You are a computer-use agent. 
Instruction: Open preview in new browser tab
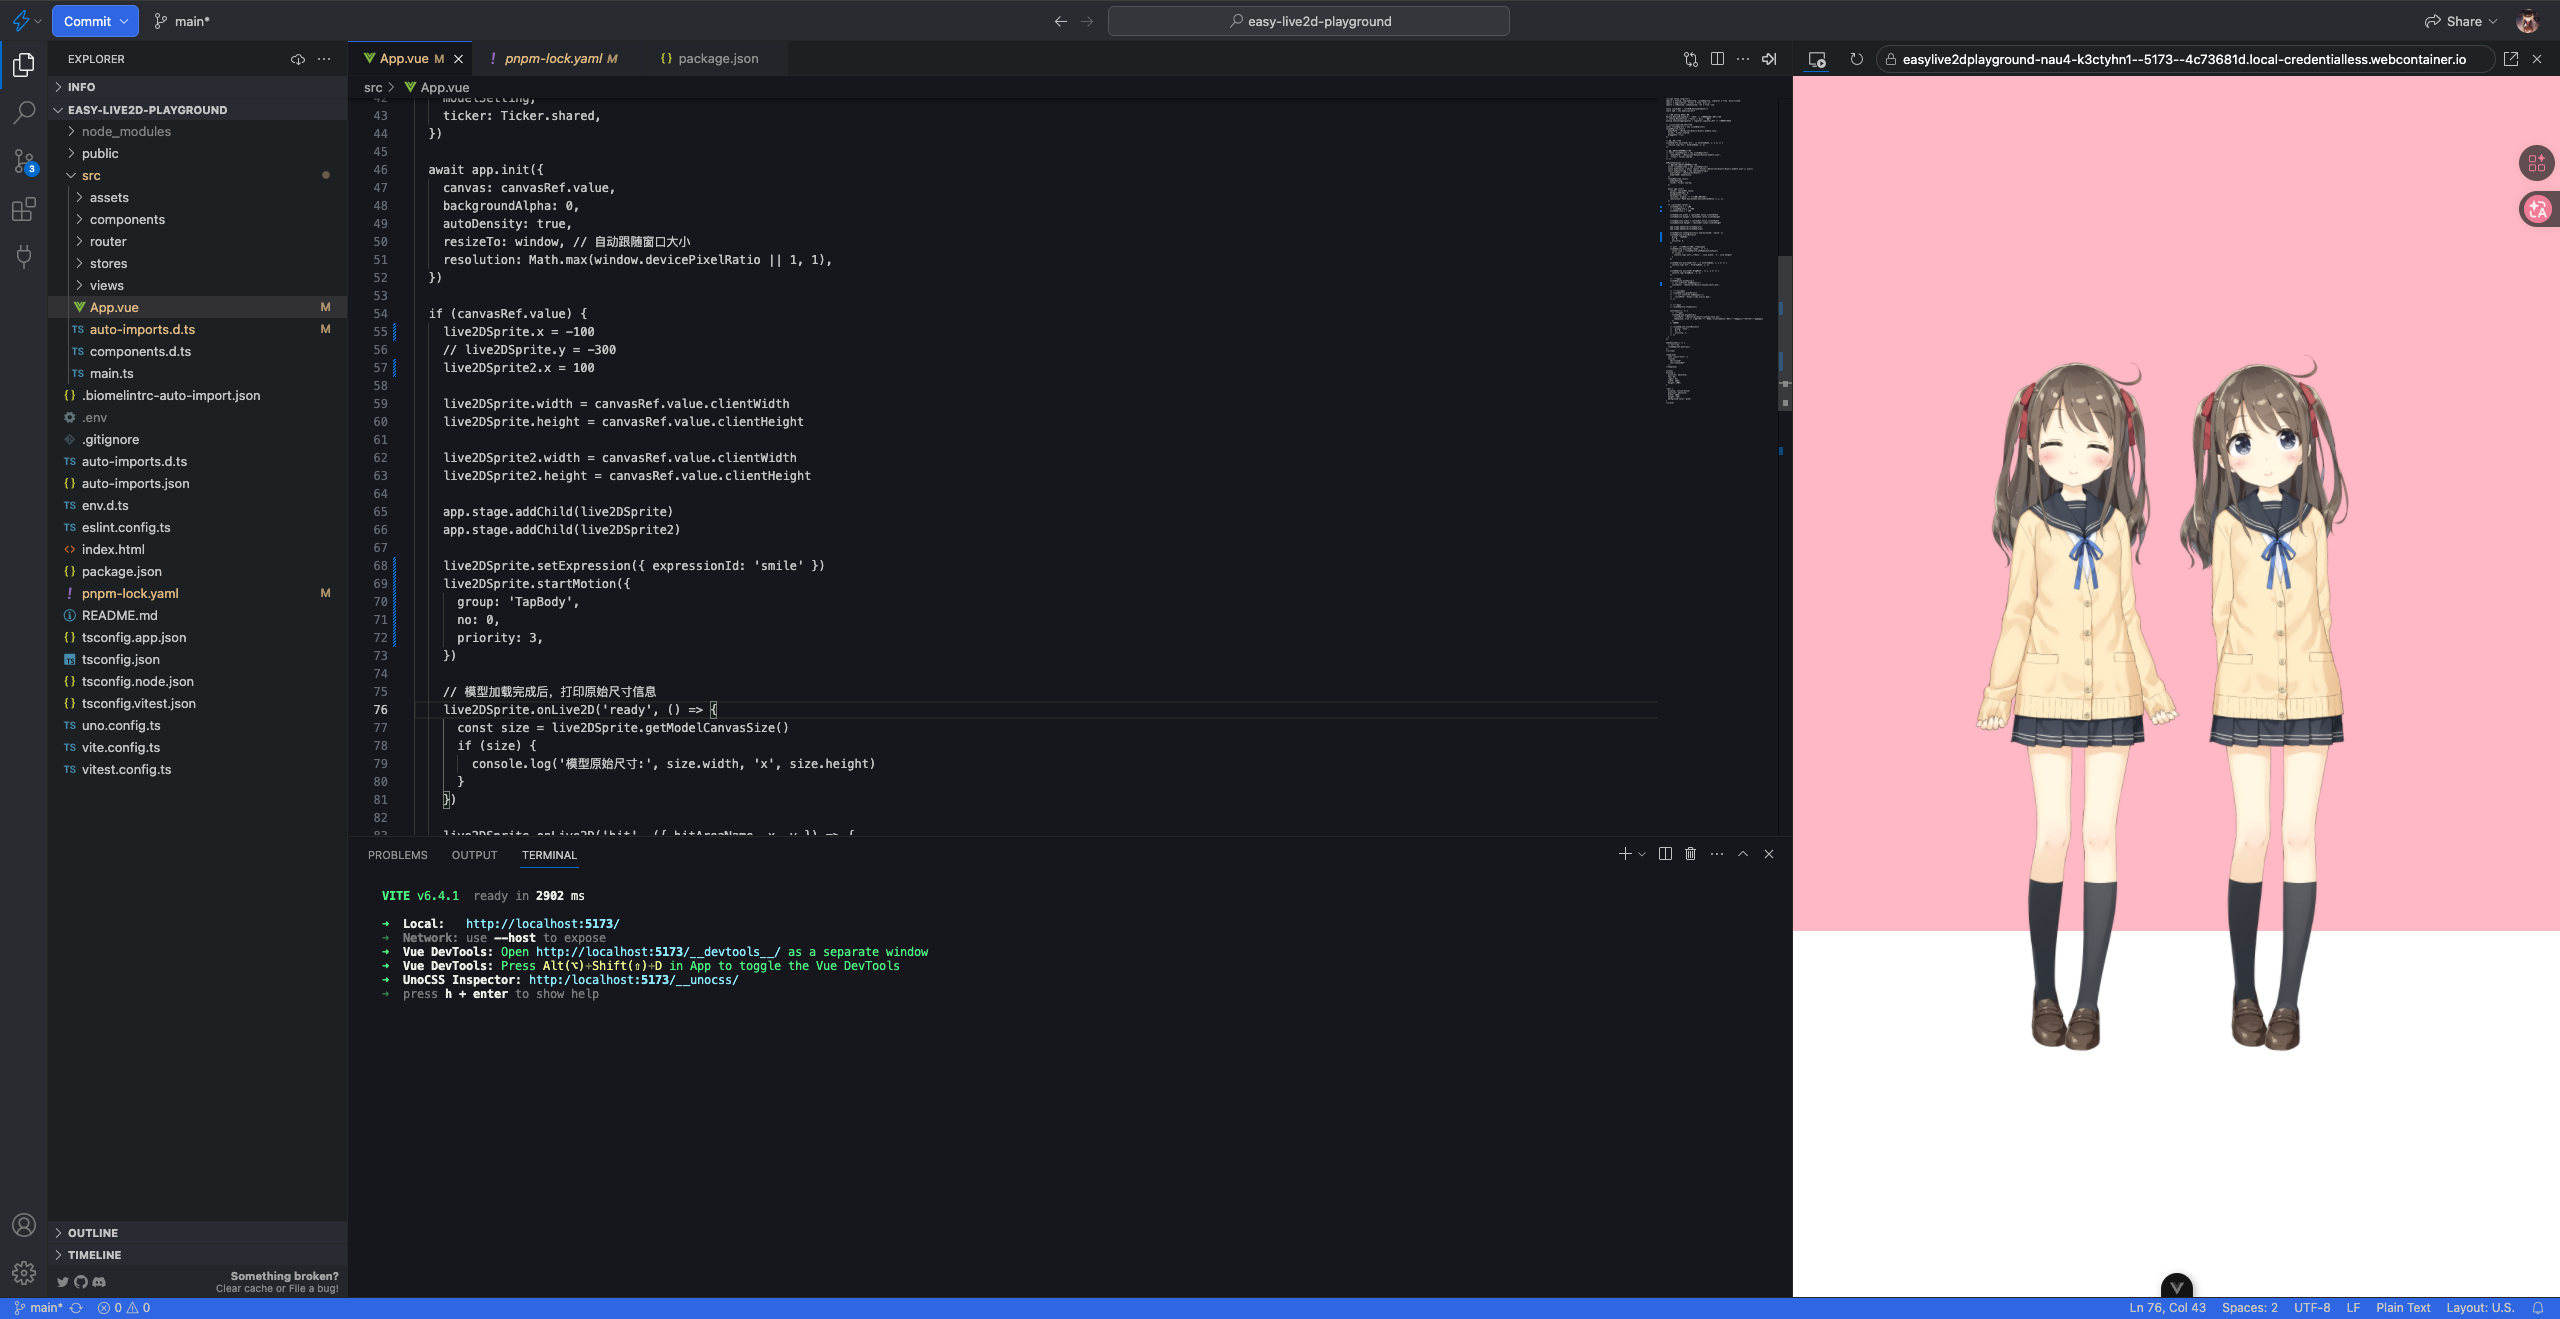[2511, 59]
